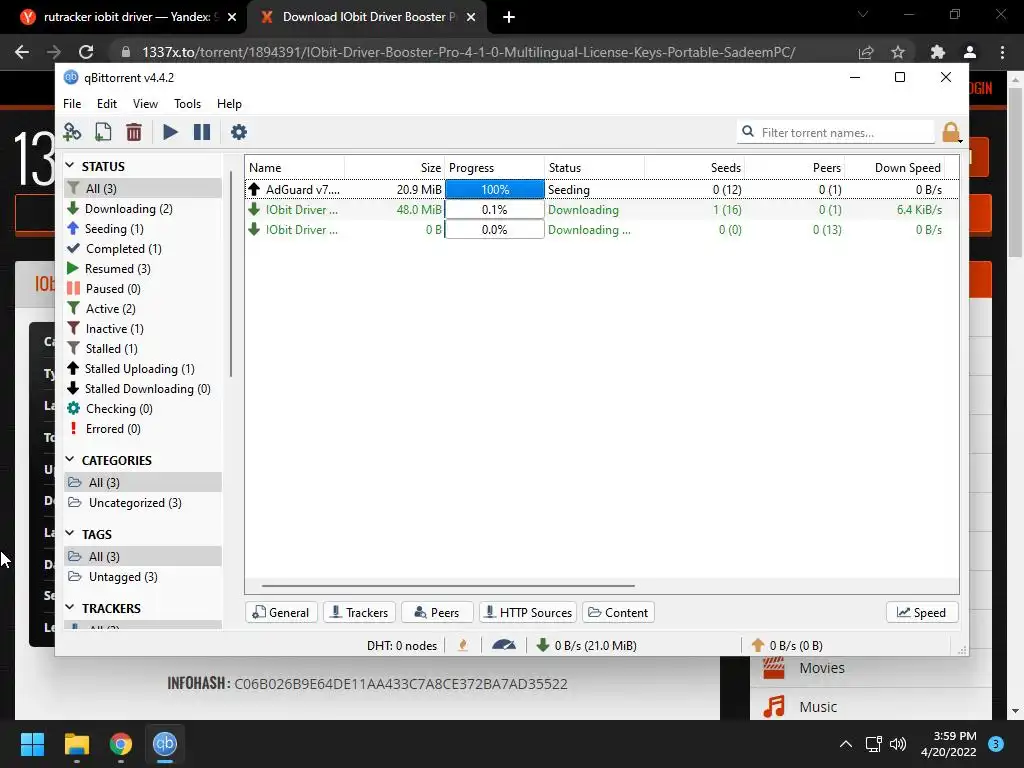Select Untagged (3) tag filter

coord(143,577)
